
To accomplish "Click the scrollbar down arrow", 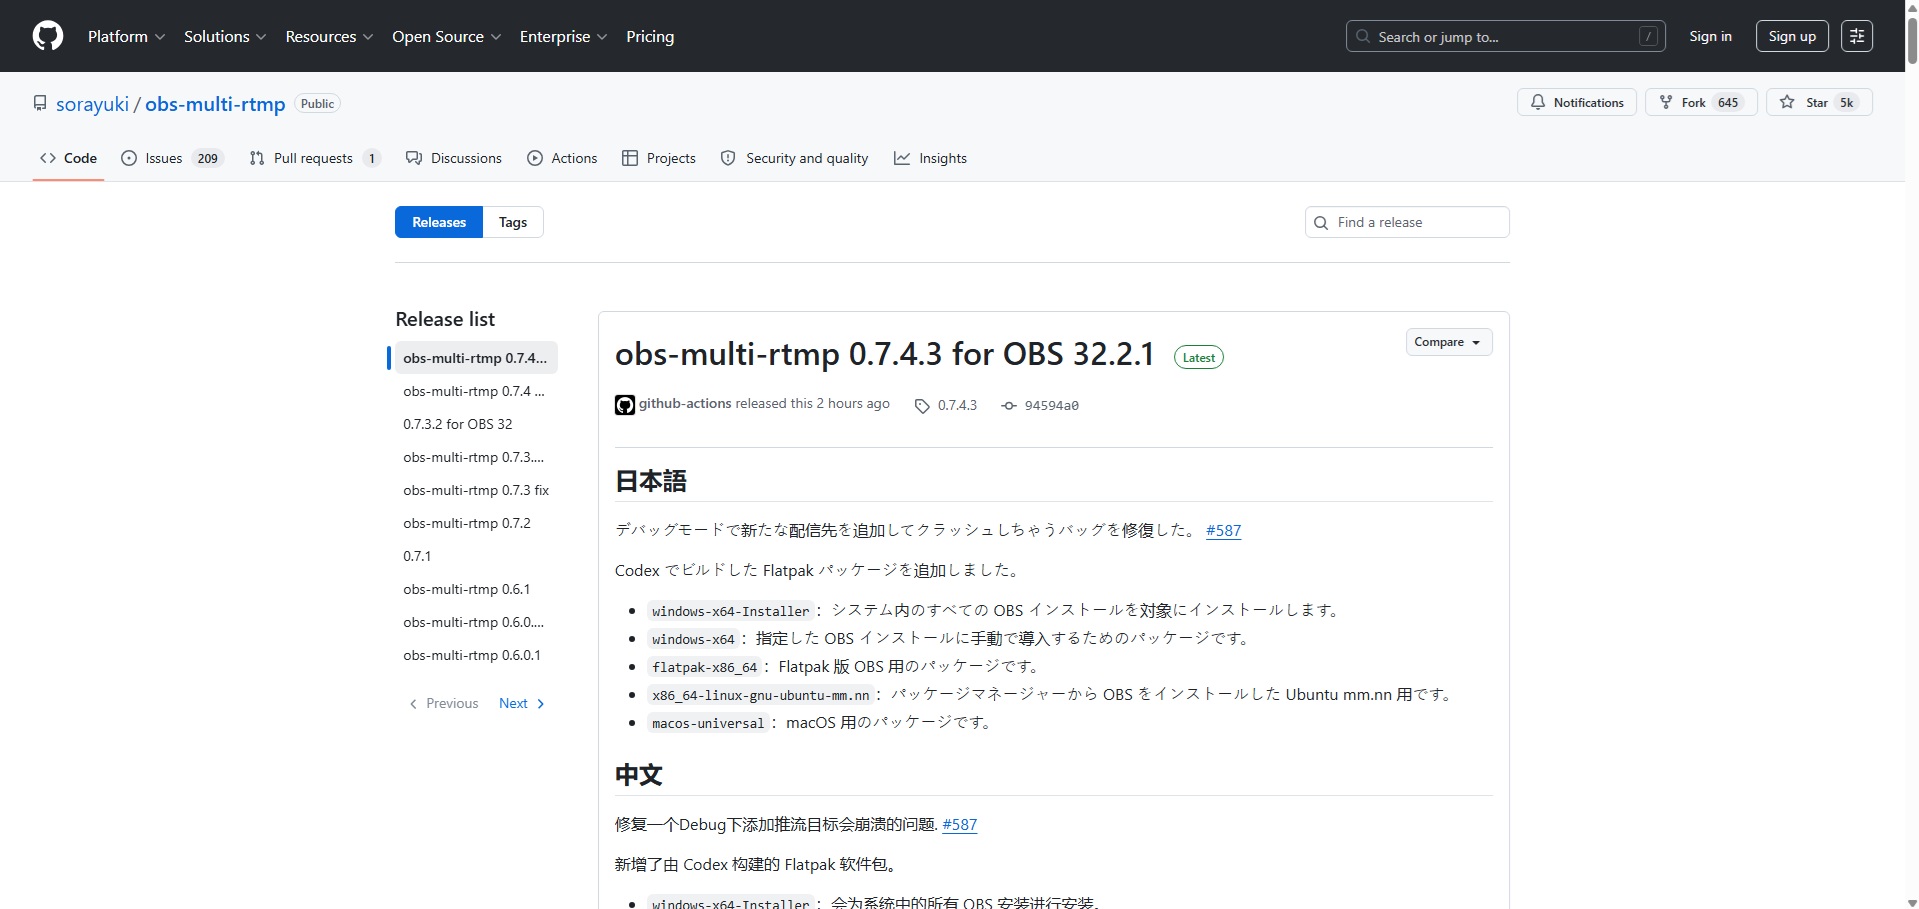I will pos(1912,902).
